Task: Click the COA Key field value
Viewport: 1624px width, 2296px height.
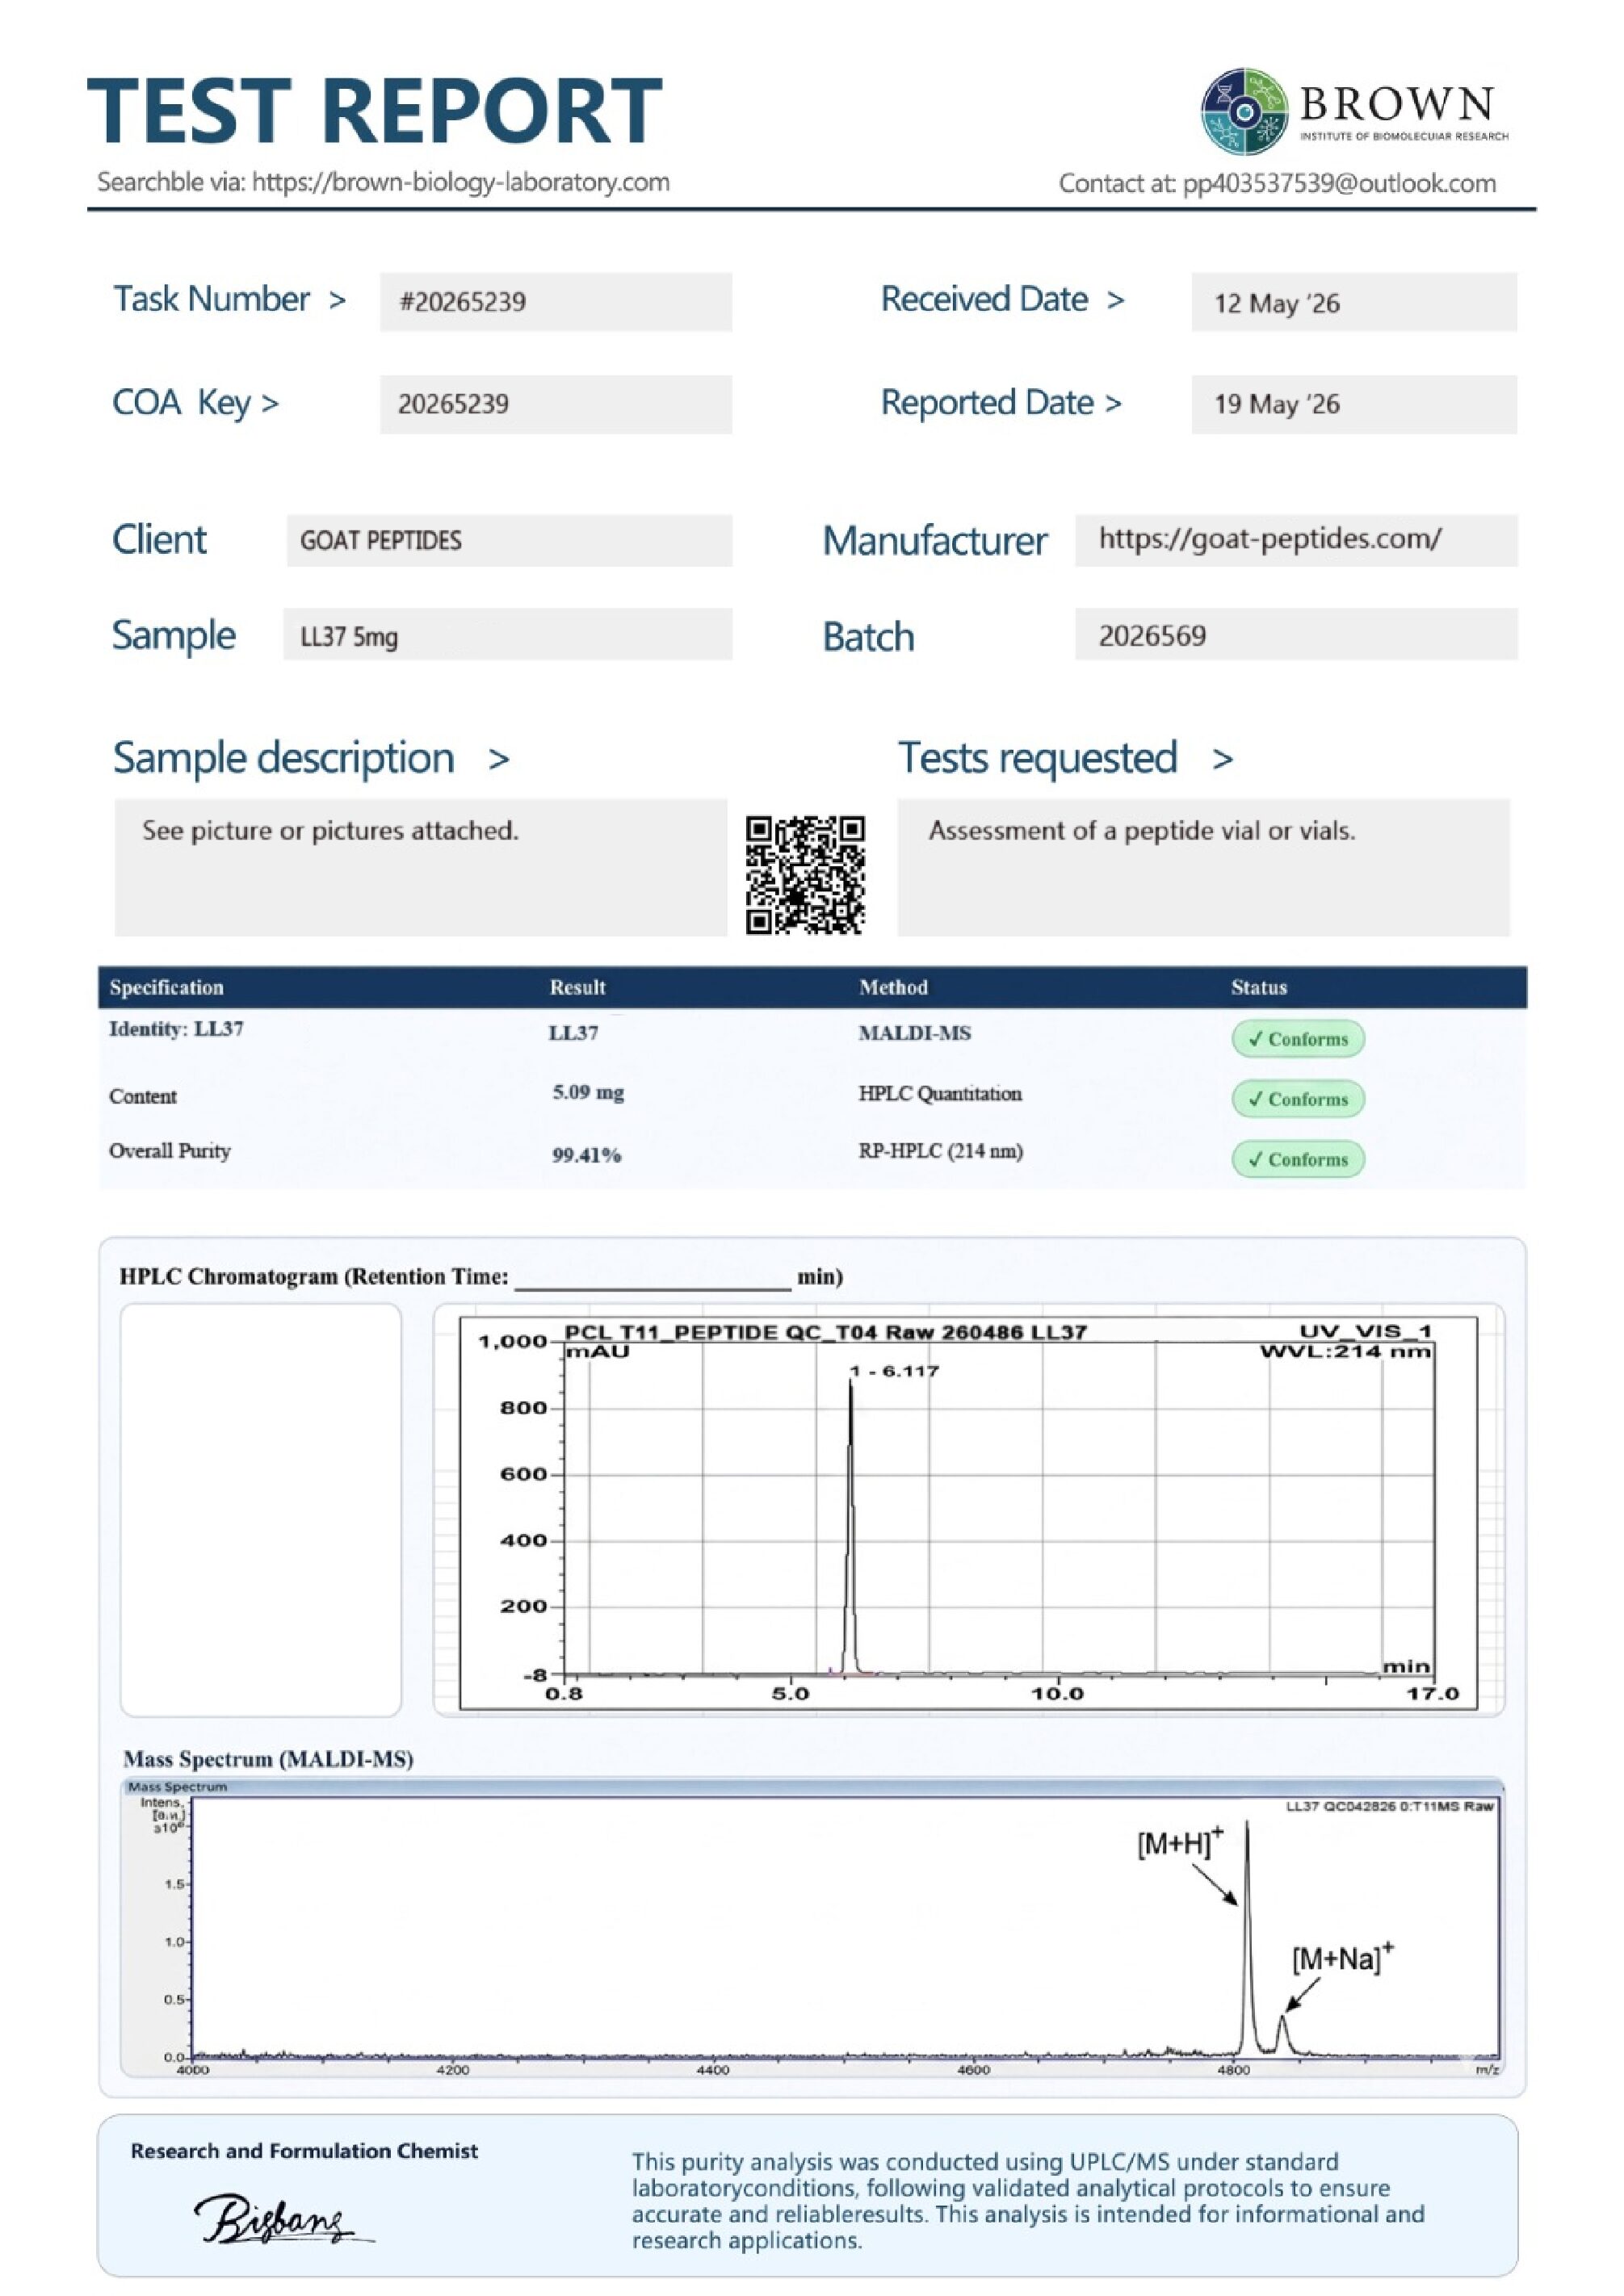Action: click(556, 404)
